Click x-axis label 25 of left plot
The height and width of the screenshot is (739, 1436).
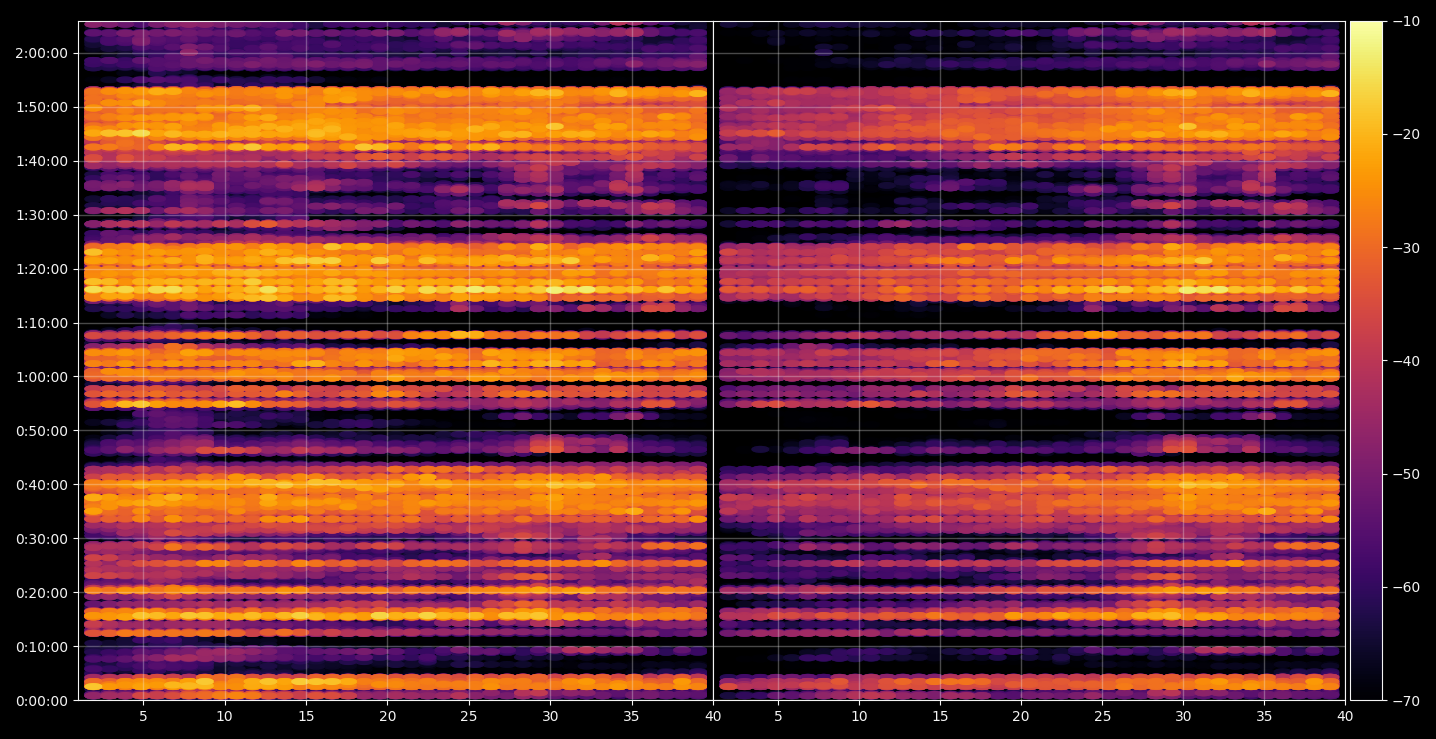point(469,717)
